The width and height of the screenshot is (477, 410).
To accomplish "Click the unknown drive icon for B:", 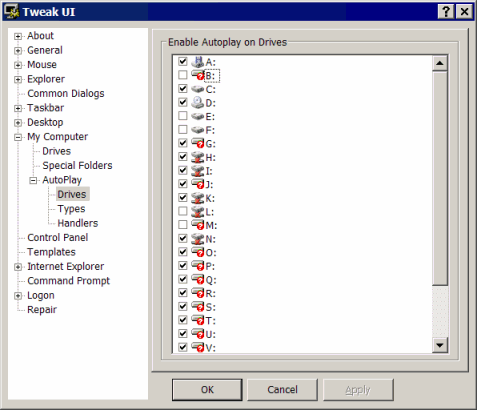I will pos(198,75).
